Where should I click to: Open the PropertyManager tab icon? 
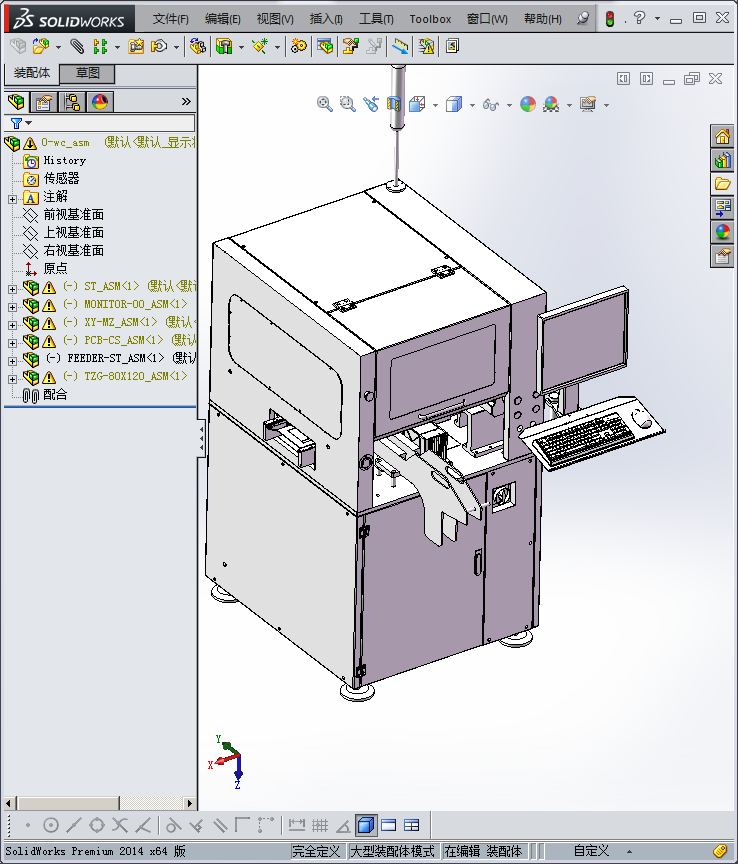44,102
